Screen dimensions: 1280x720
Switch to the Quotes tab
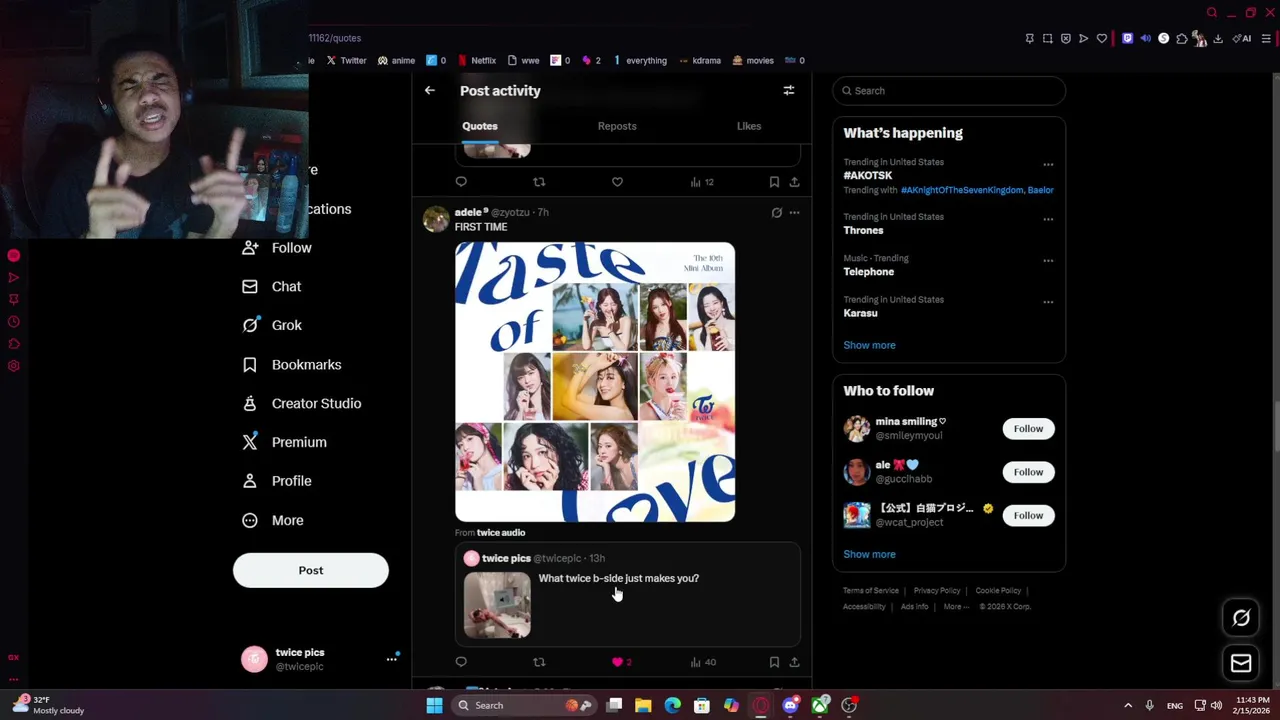[x=480, y=126]
